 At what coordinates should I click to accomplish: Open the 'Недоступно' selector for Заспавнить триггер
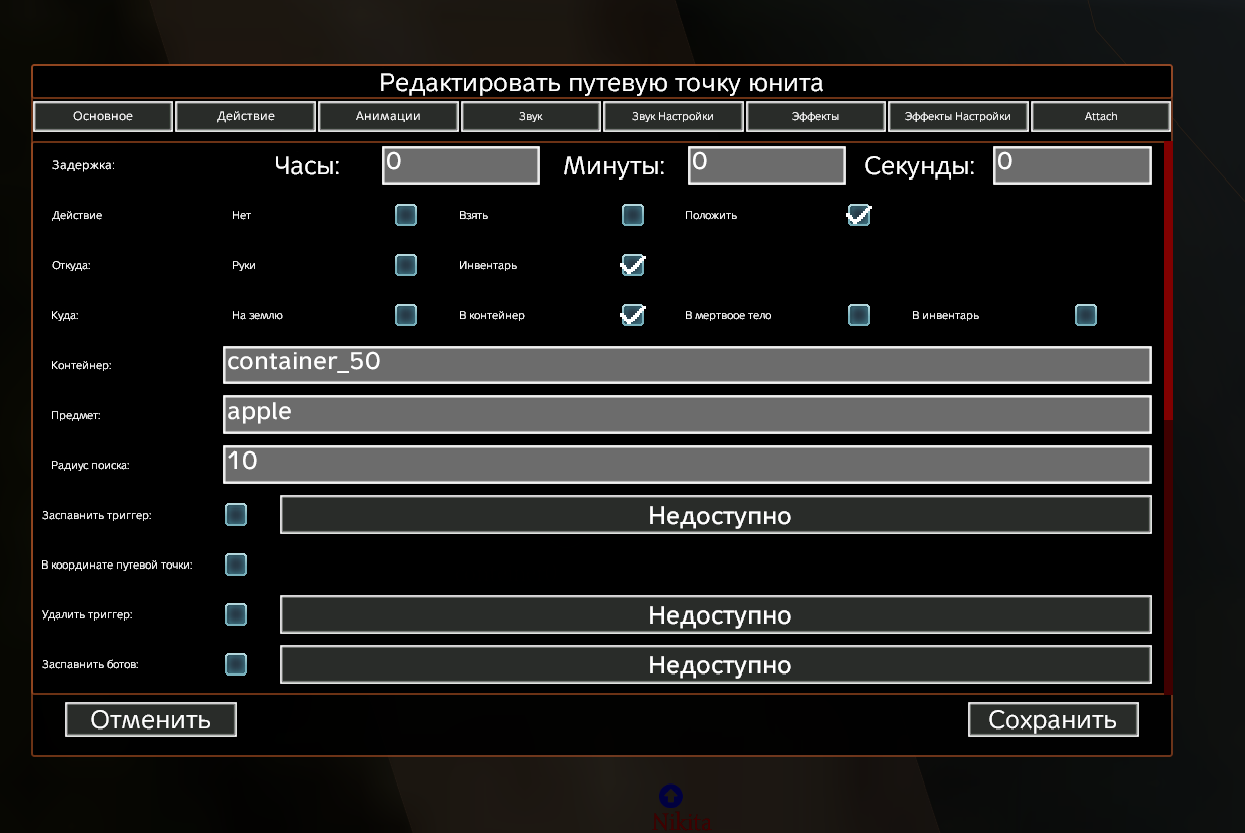716,515
